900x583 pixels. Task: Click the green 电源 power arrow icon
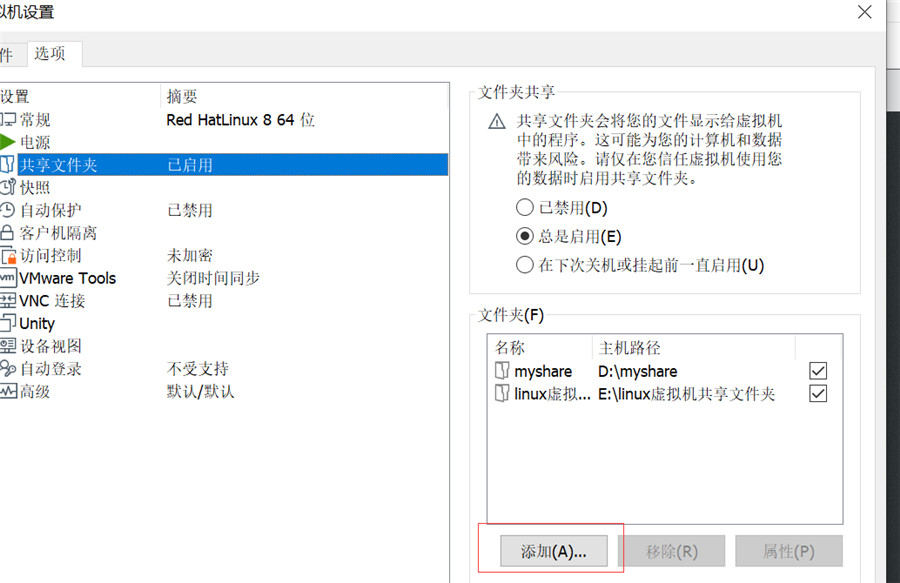pos(7,142)
